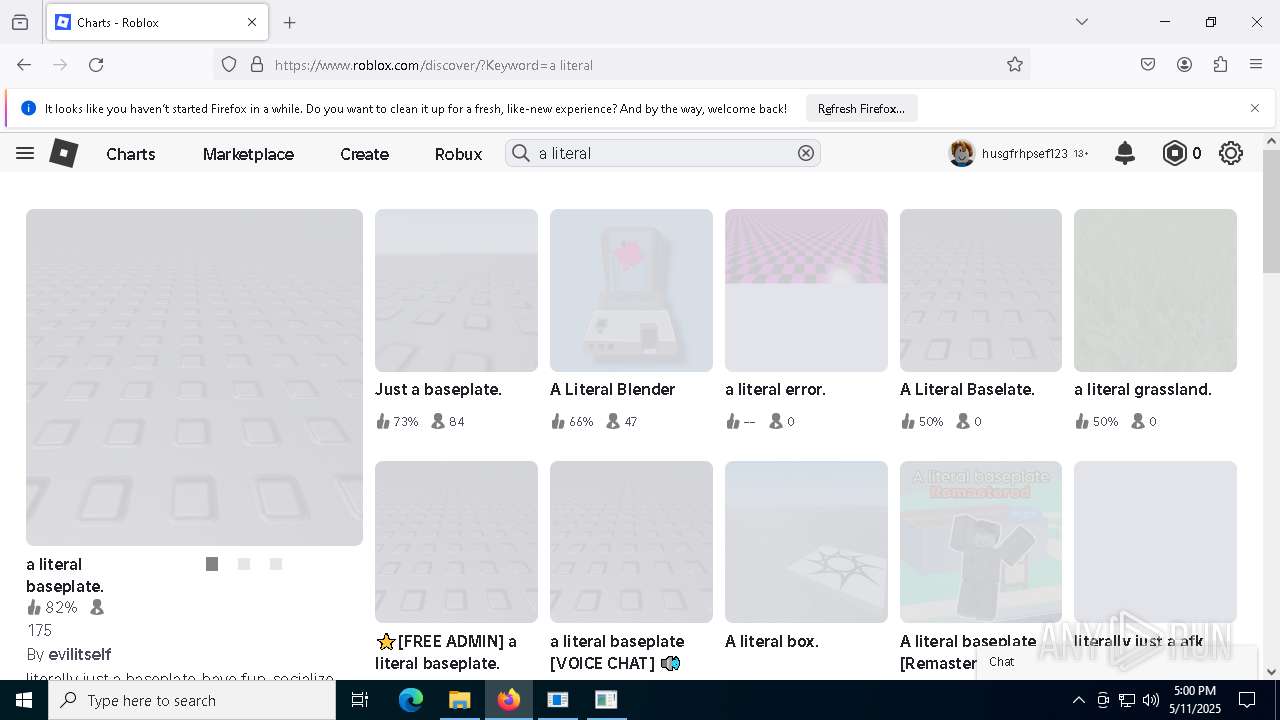Image resolution: width=1280 pixels, height=720 pixels.
Task: Open Robux in Roblox navigation
Action: [x=458, y=154]
